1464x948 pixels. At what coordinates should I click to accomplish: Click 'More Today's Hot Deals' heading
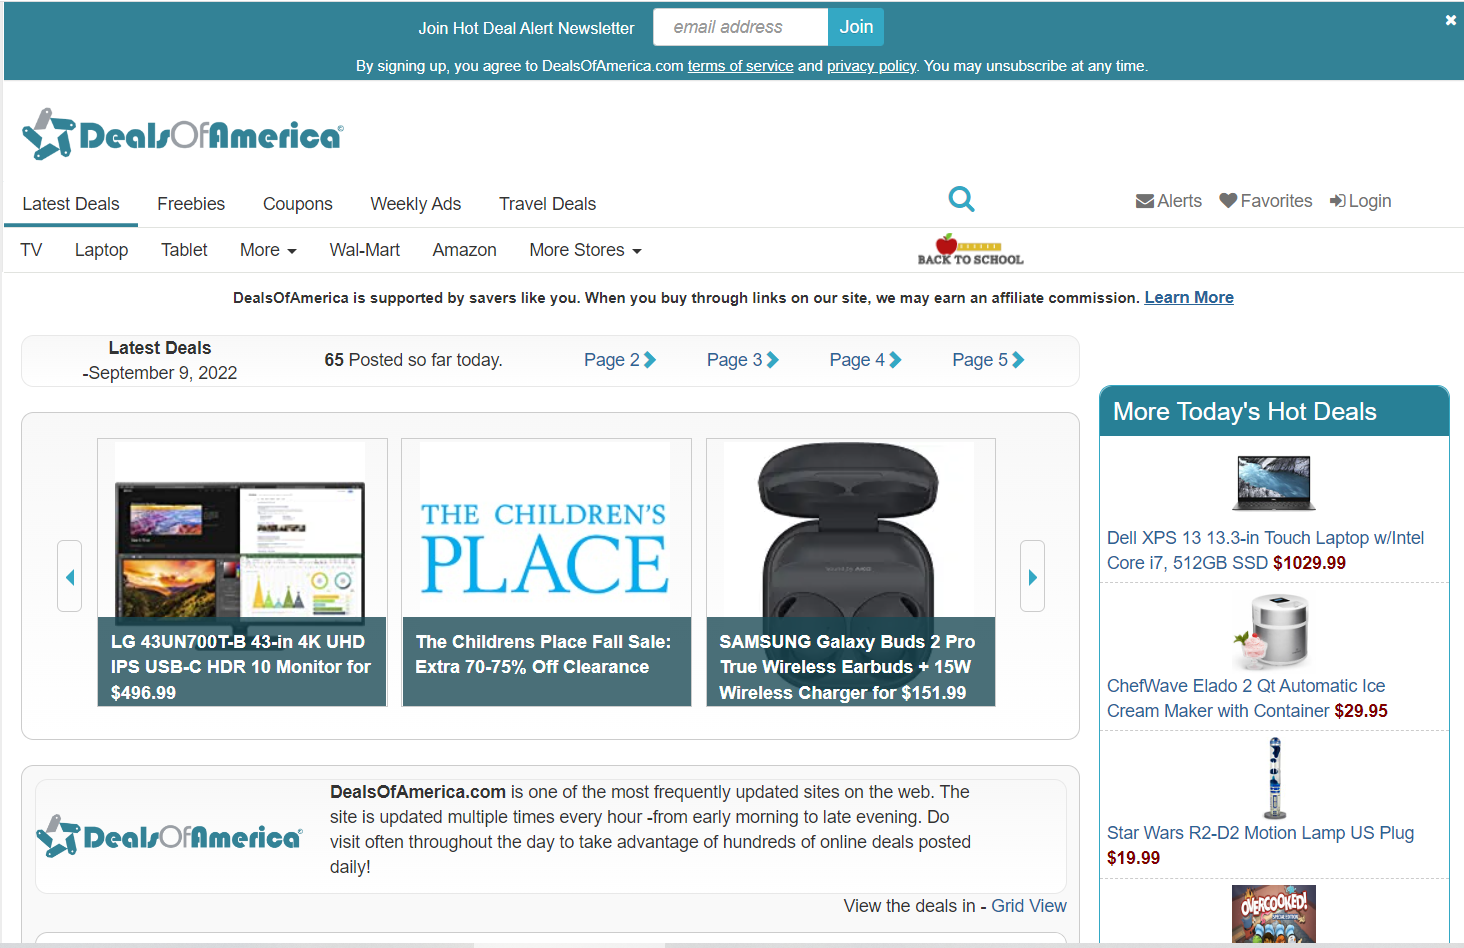(1245, 411)
